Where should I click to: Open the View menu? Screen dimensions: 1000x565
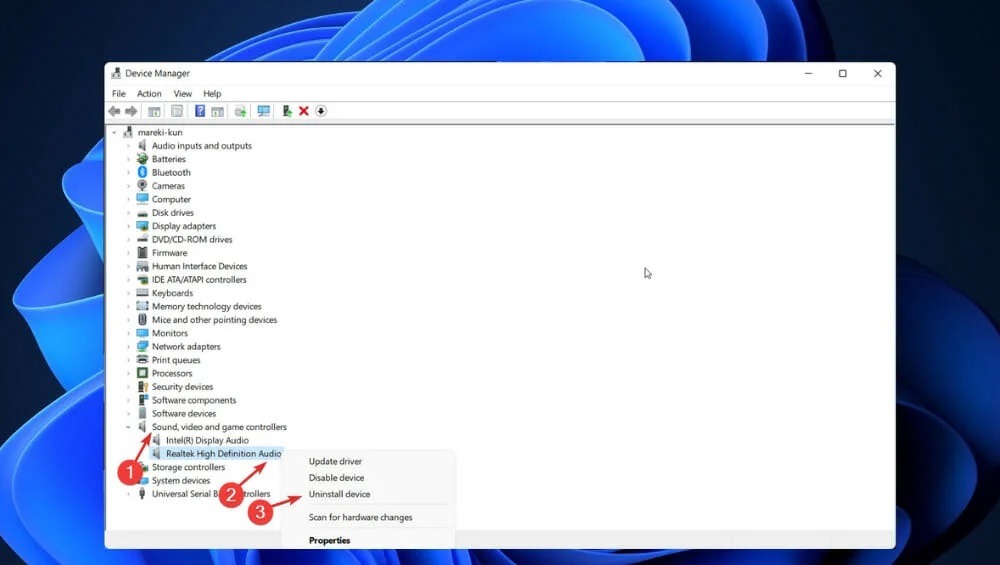182,93
